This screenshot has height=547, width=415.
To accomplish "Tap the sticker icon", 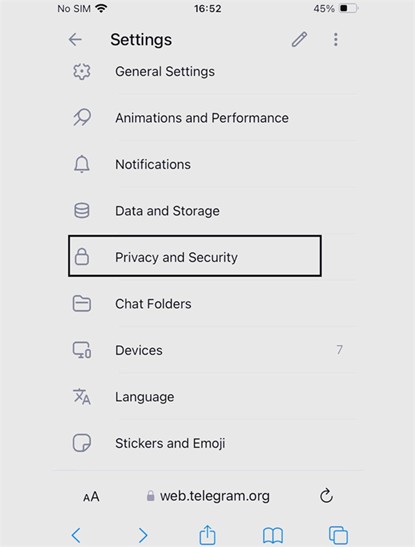I will point(82,443).
